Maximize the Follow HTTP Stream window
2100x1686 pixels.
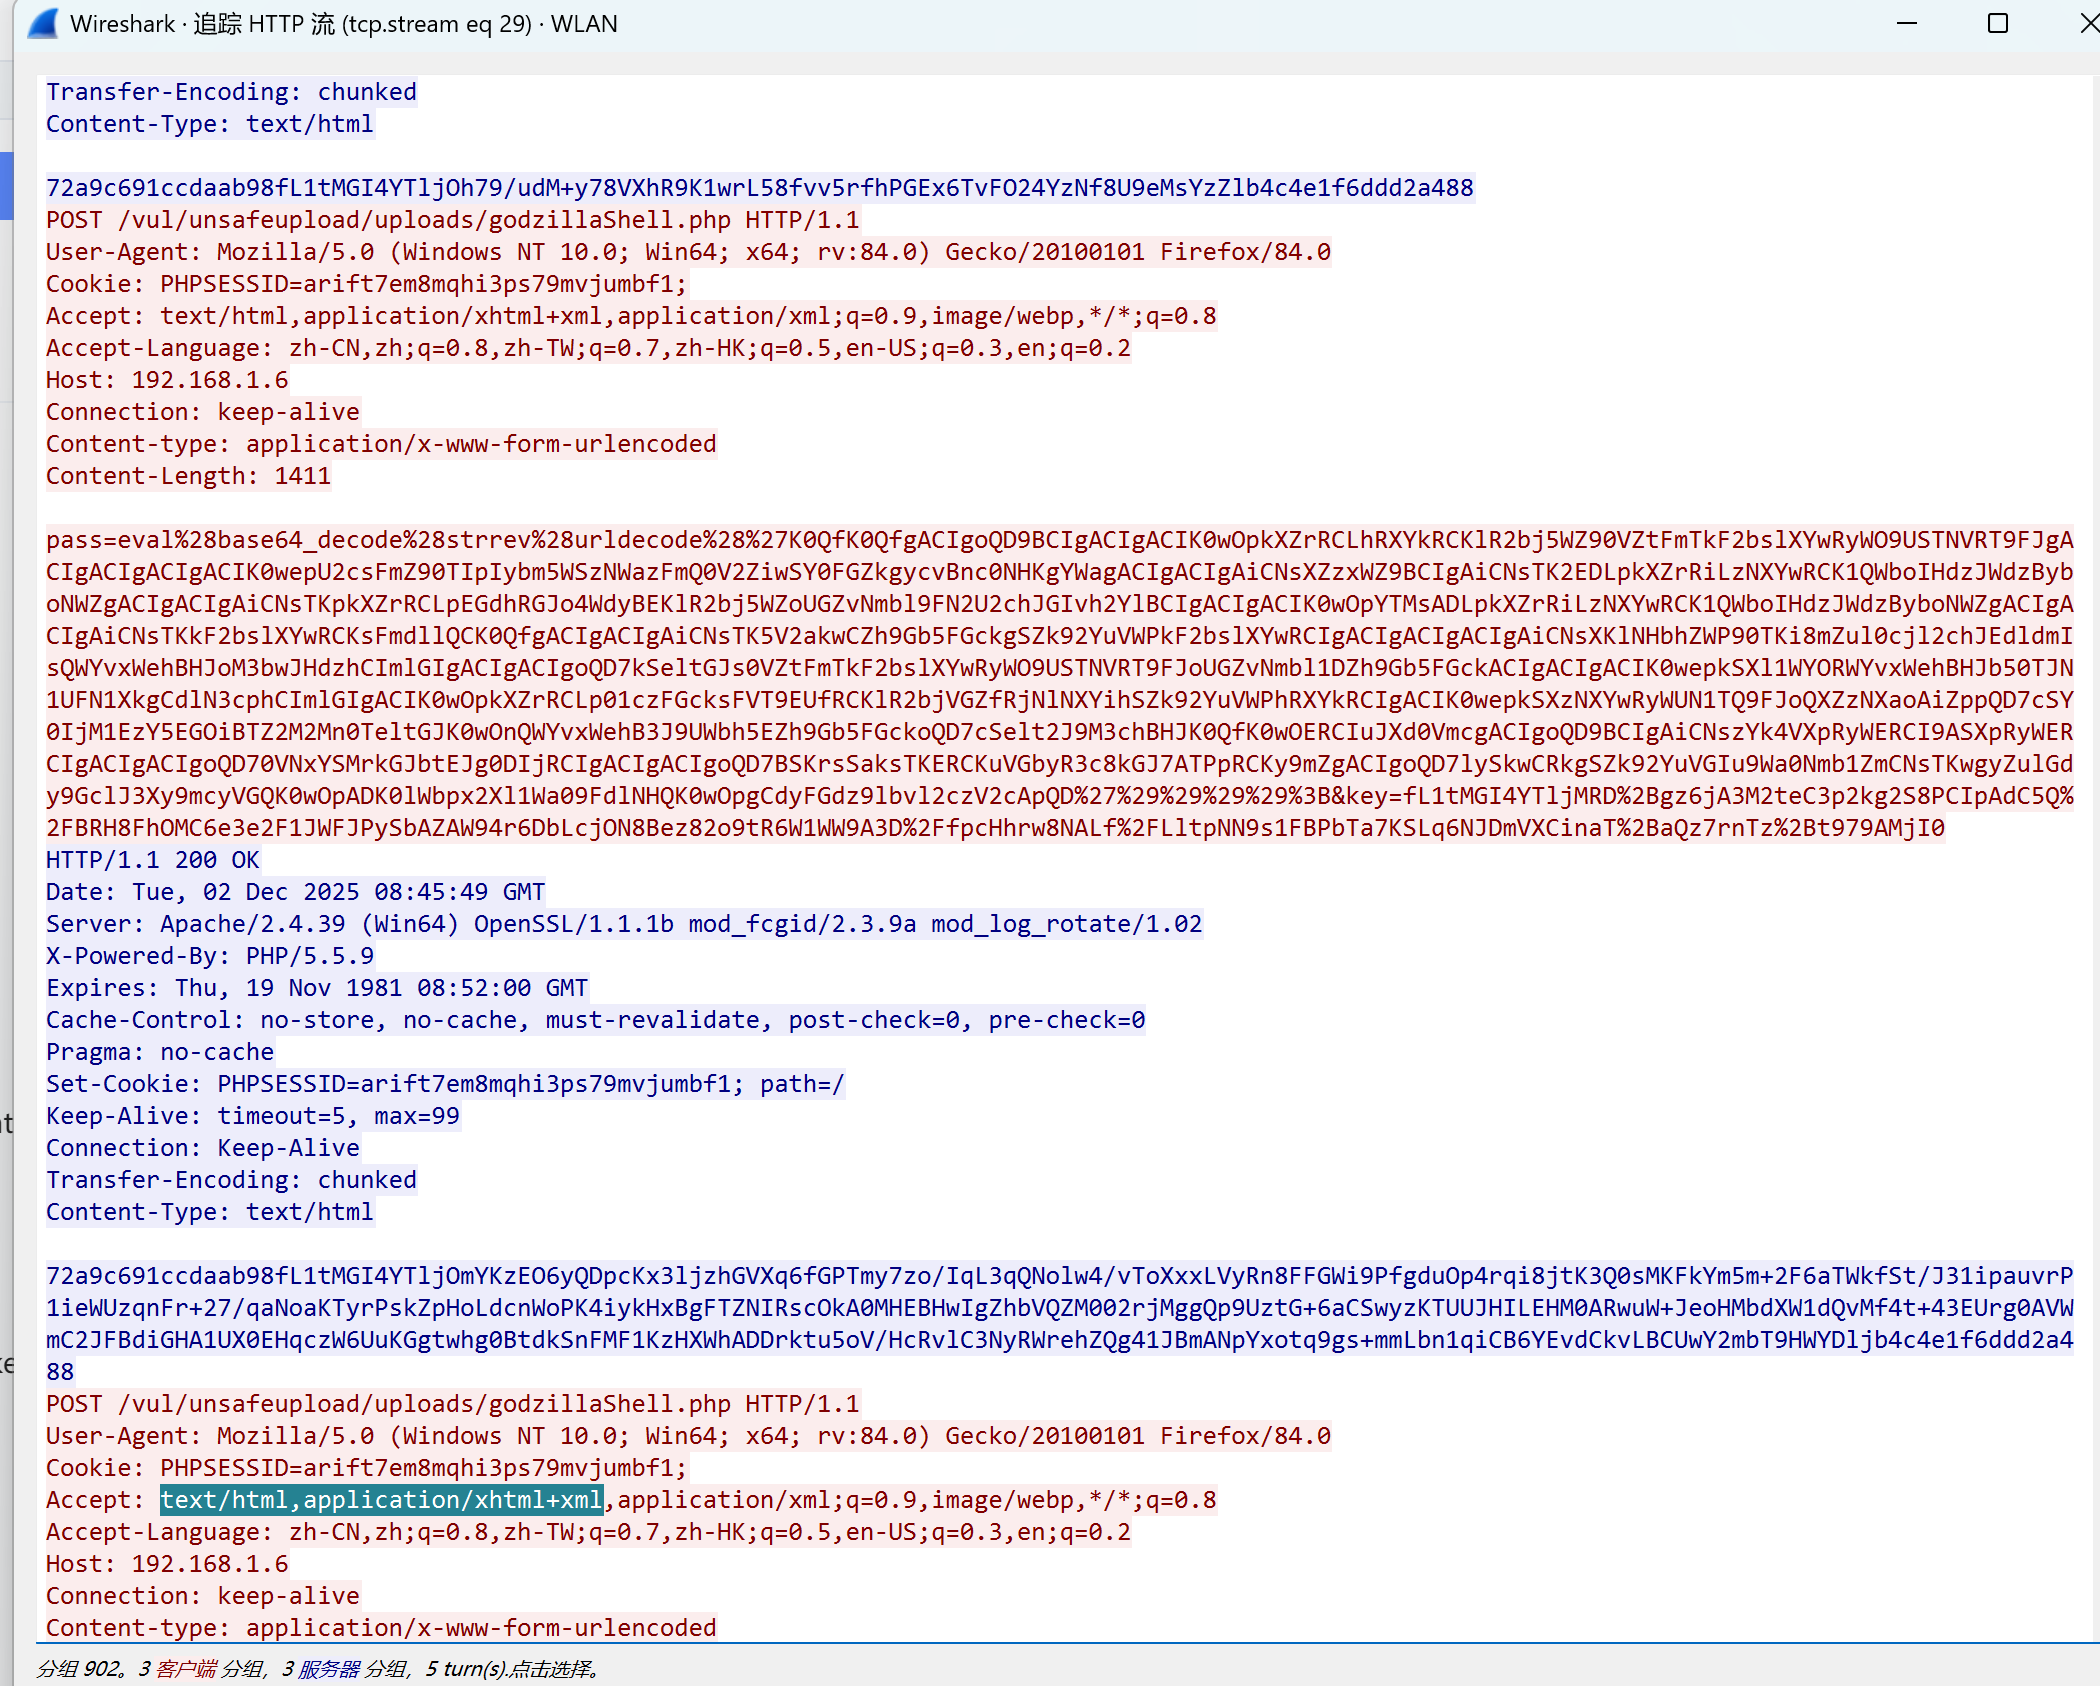tap(1997, 23)
